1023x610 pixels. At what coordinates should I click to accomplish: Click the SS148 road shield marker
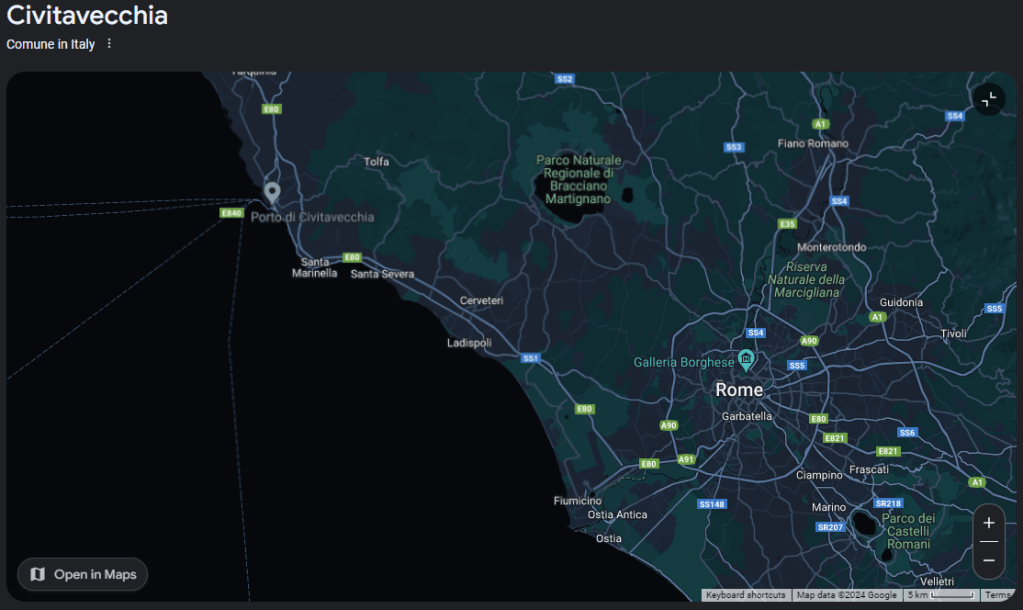coord(712,504)
